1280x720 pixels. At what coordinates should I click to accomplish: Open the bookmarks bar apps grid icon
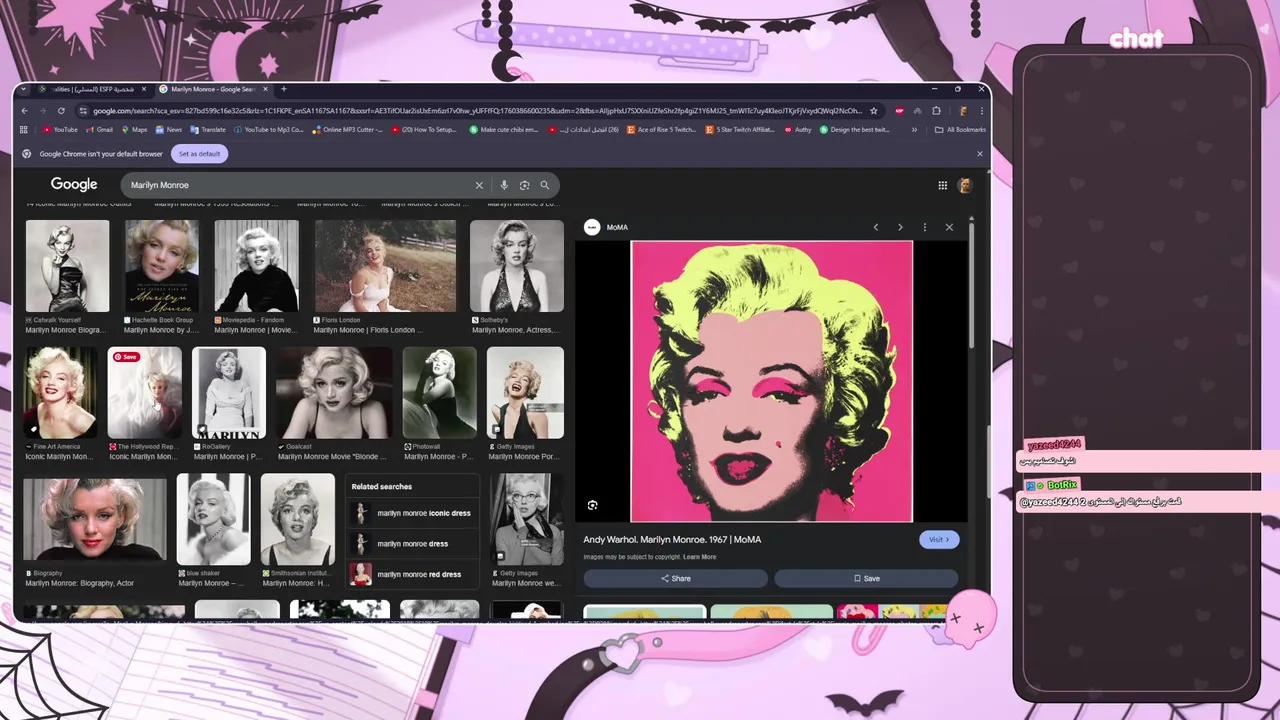[x=24, y=130]
